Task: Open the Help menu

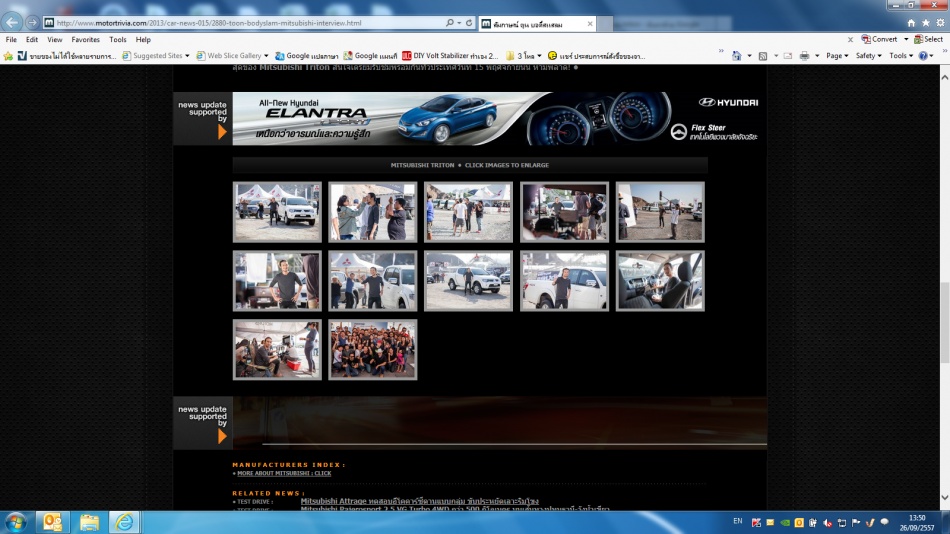Action: pos(143,39)
